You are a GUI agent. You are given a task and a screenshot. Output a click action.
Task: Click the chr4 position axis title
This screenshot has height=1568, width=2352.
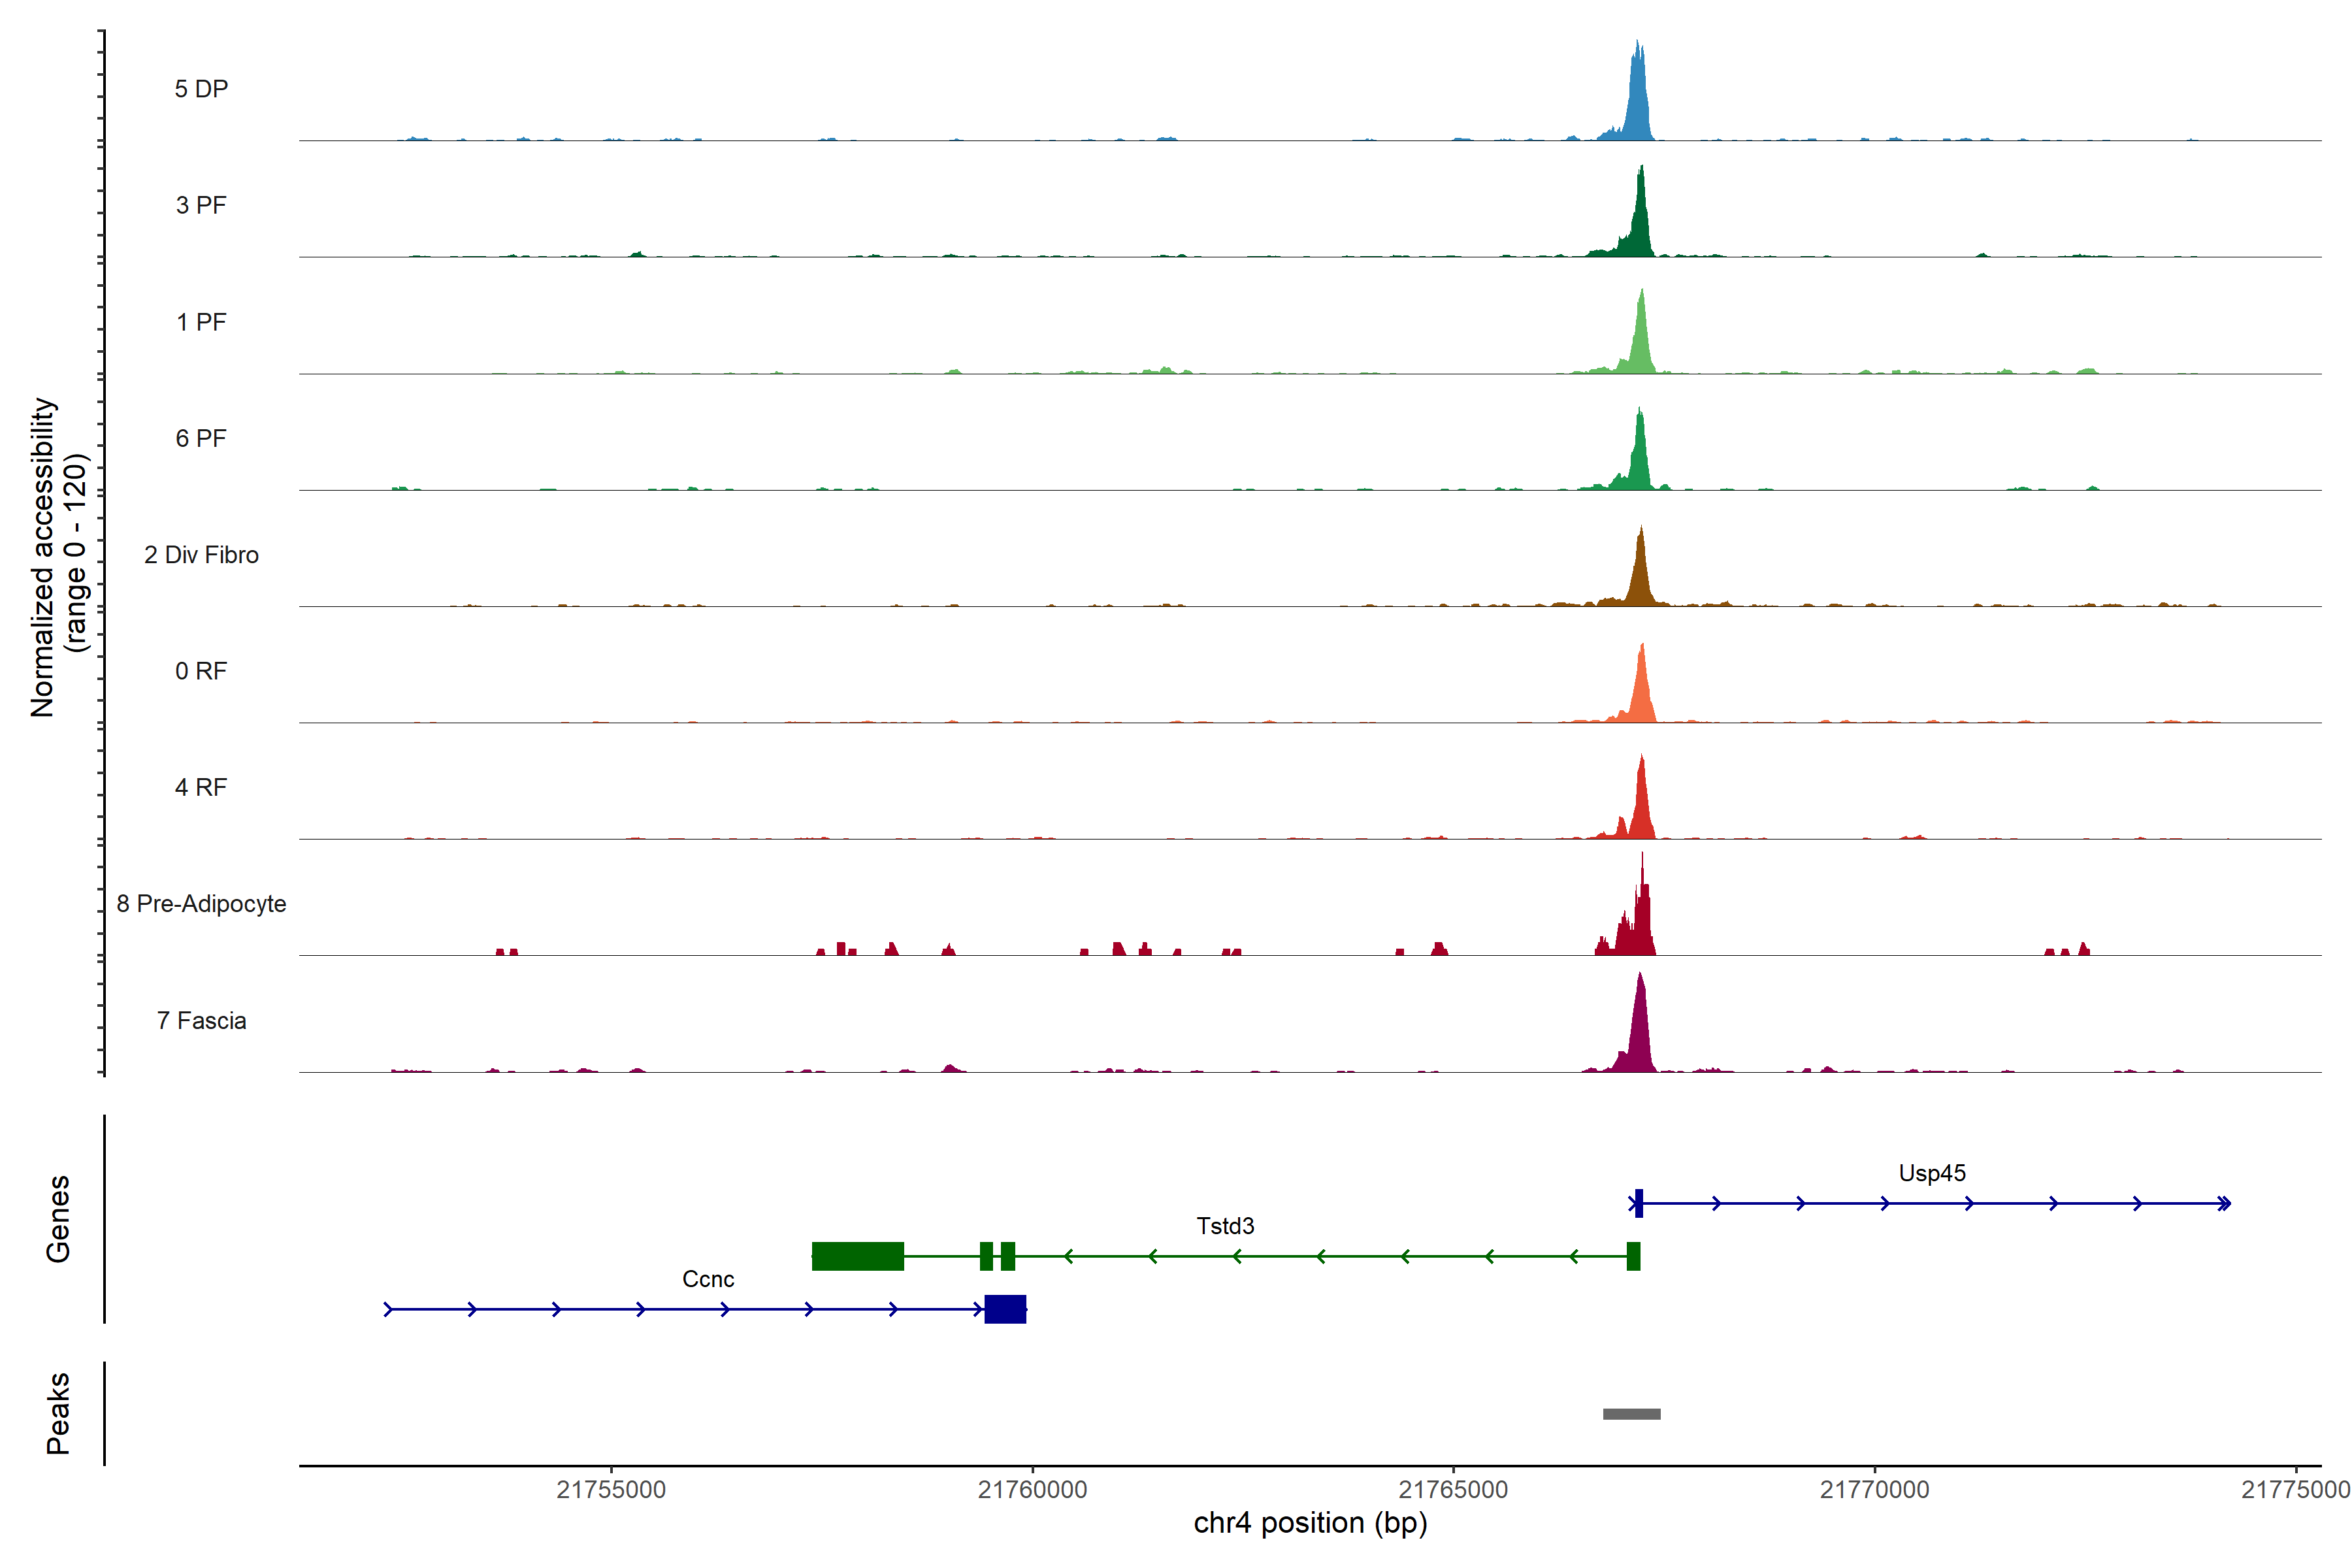tap(1310, 1523)
